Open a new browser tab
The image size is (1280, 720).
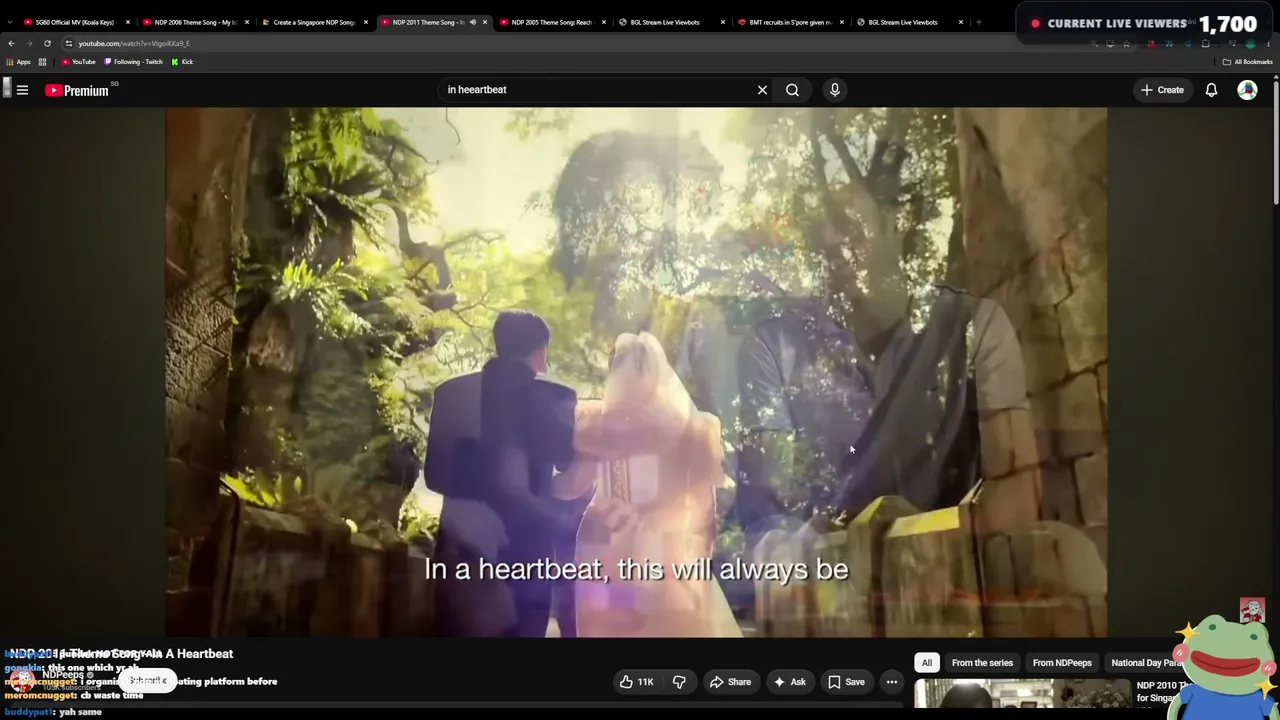click(978, 22)
